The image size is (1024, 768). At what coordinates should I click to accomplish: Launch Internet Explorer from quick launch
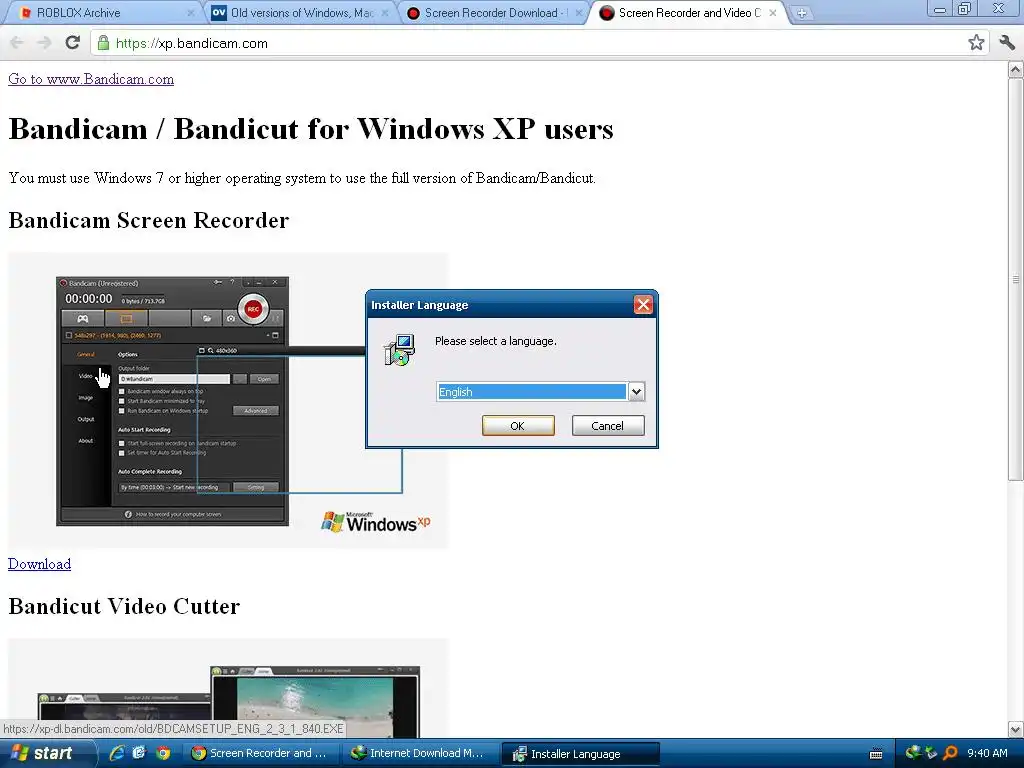(x=116, y=753)
